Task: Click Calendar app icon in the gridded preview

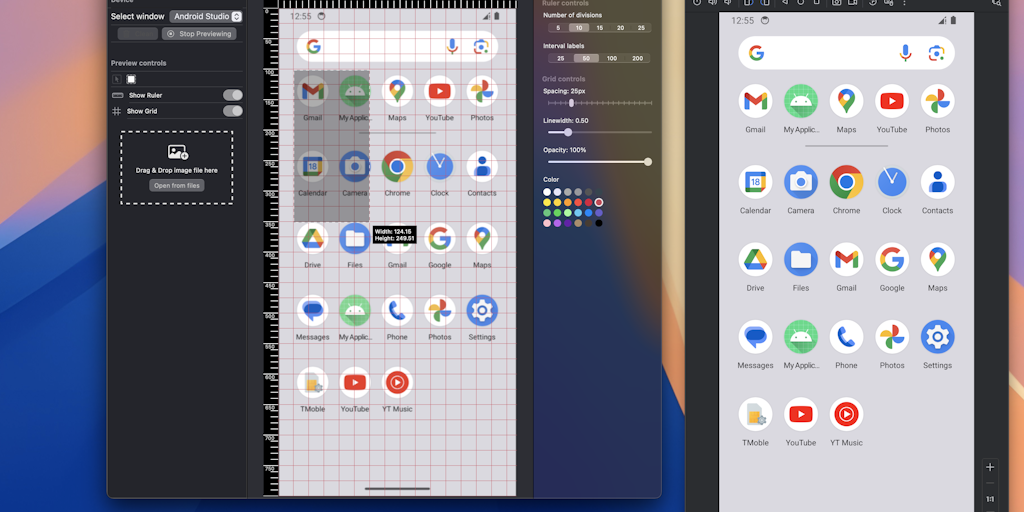Action: coord(312,167)
